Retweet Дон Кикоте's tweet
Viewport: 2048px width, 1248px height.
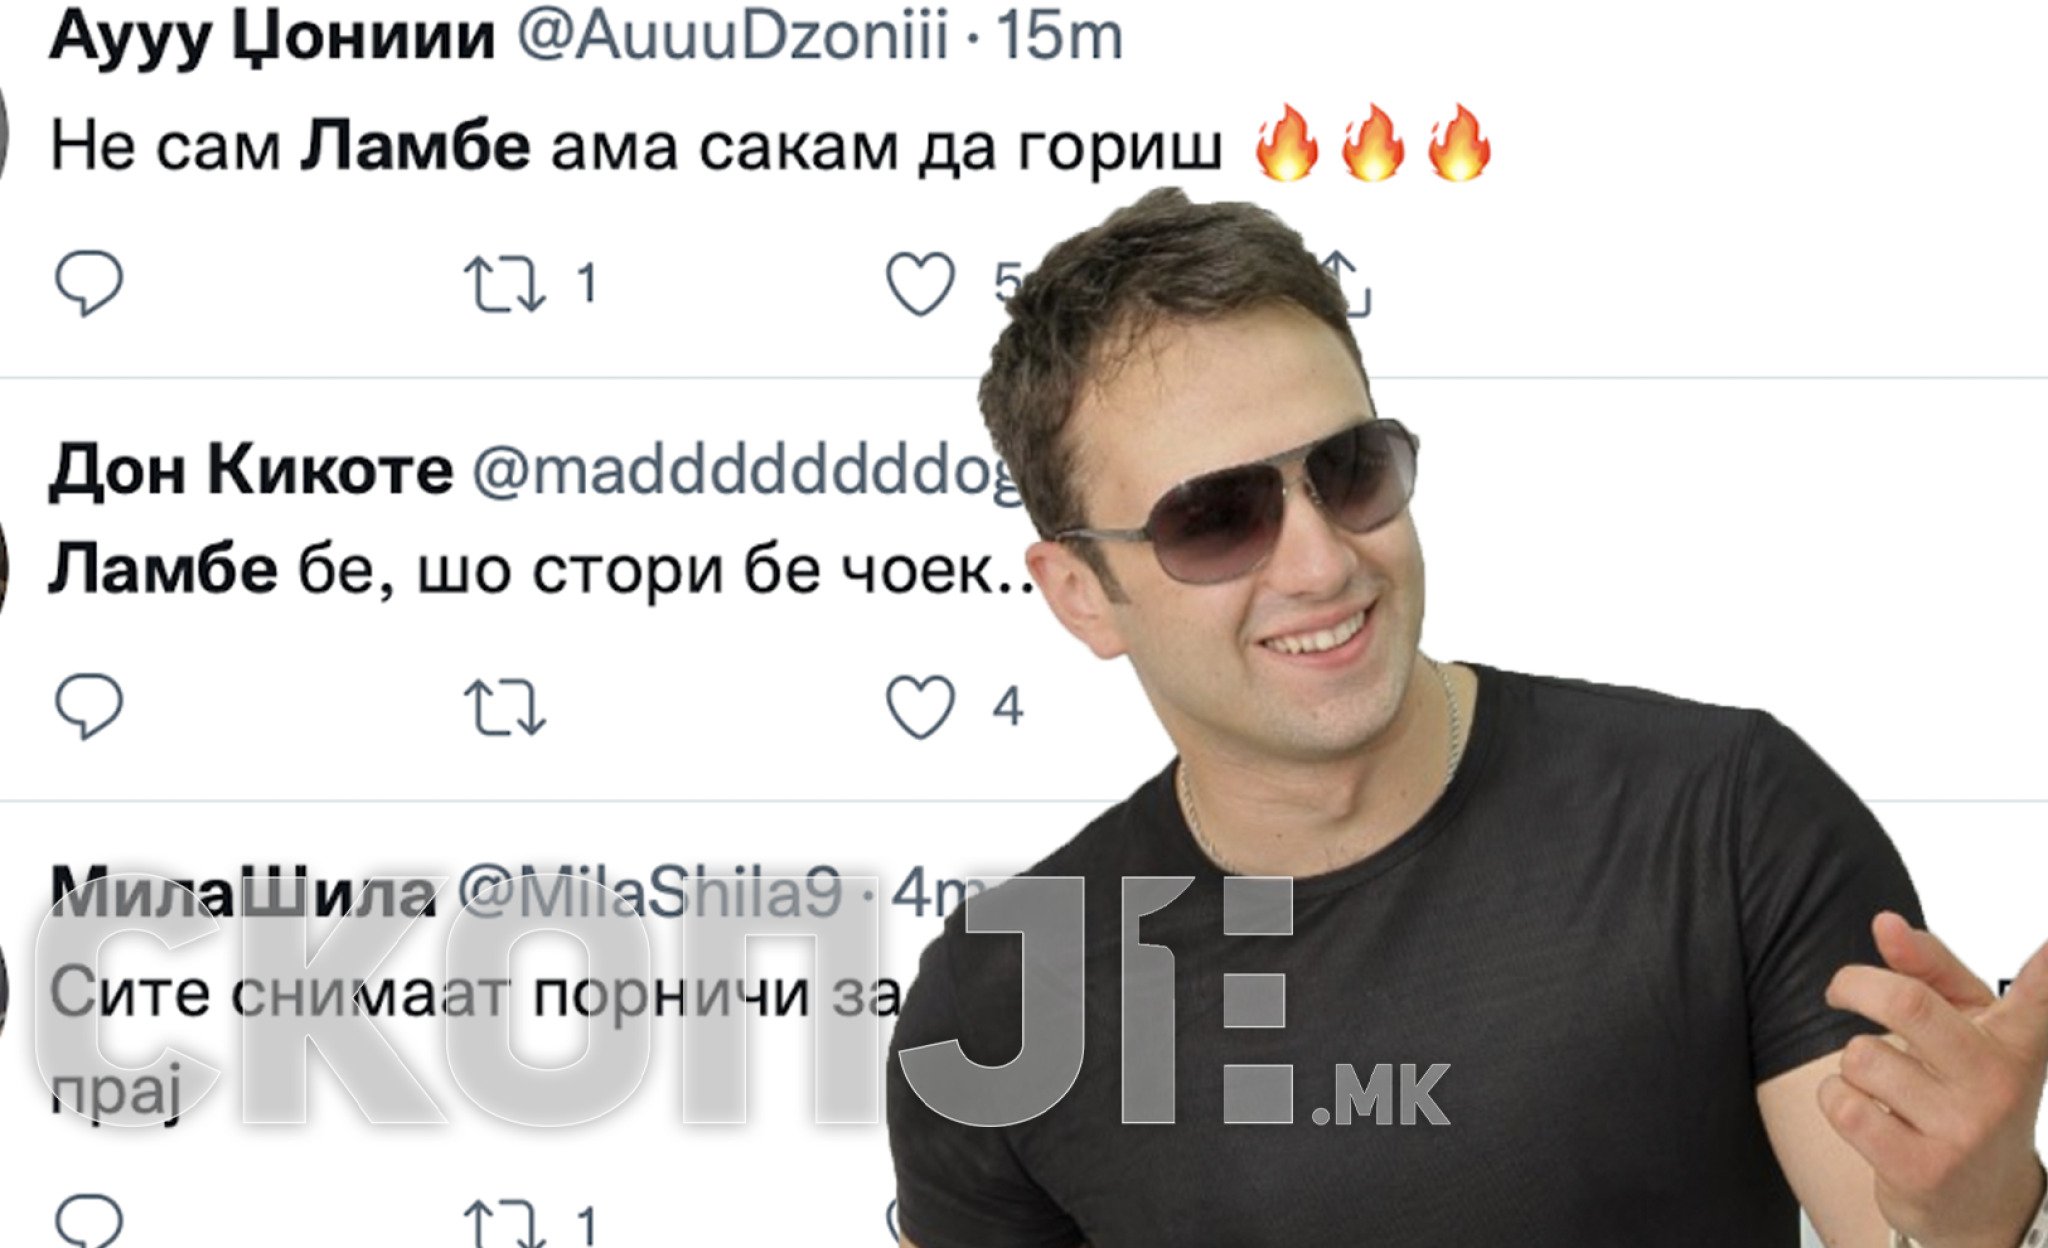(x=505, y=707)
